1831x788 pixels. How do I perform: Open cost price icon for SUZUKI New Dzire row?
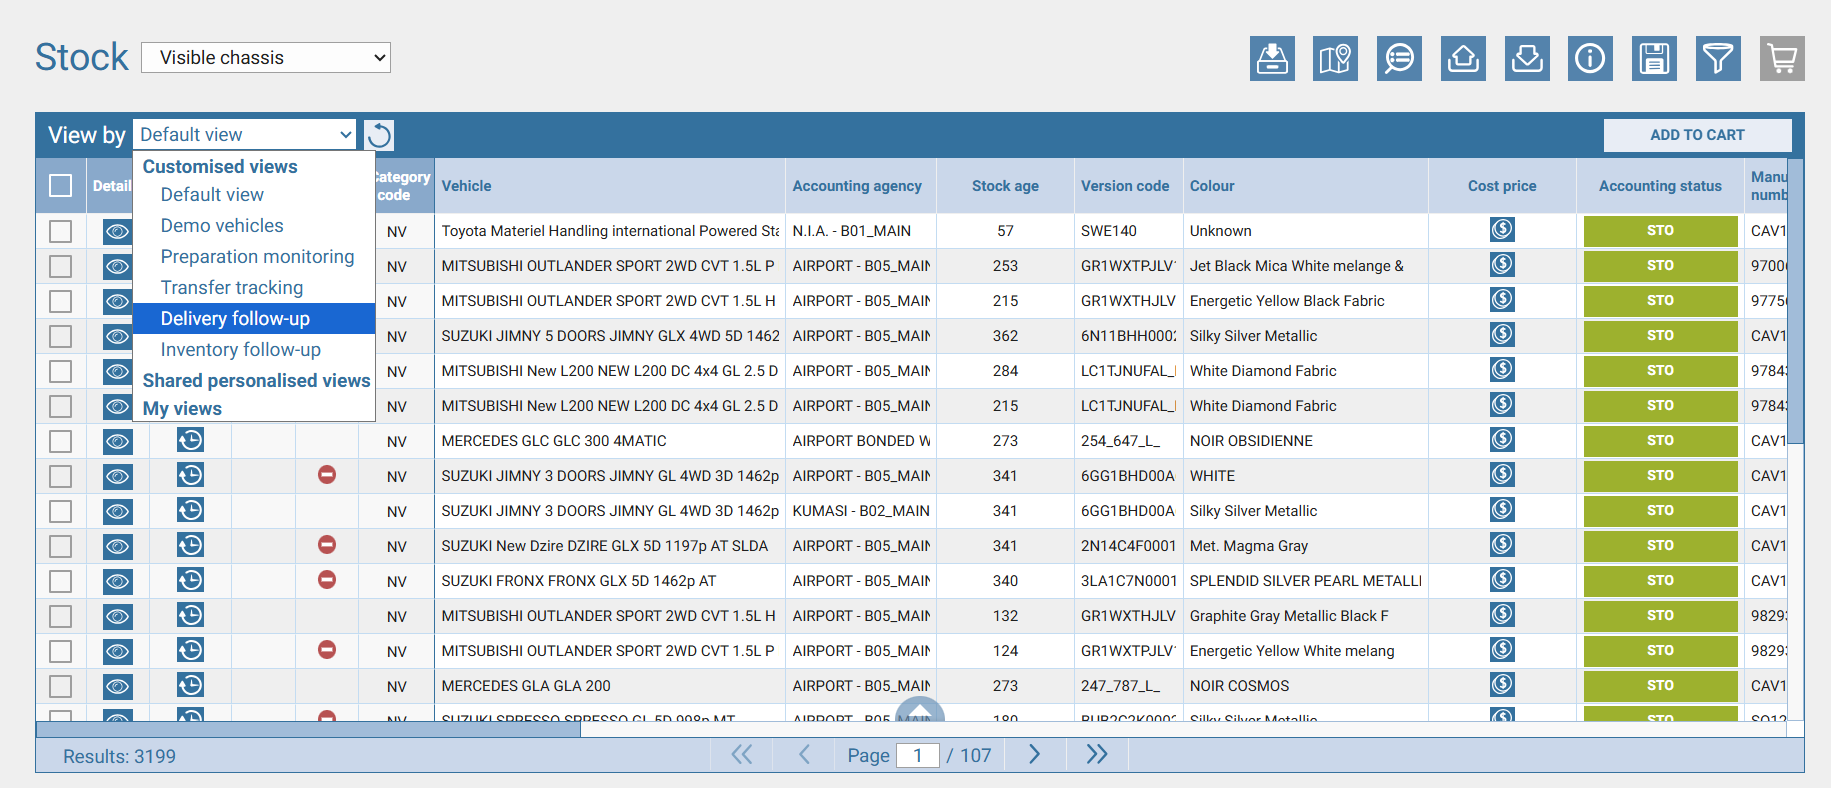click(1502, 545)
